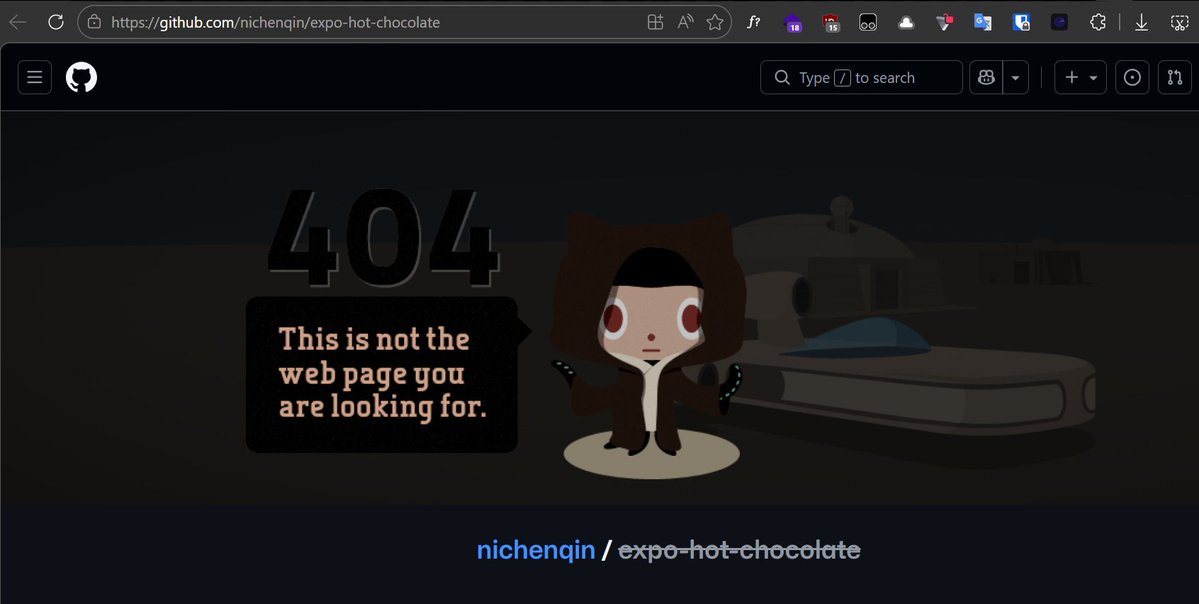
Task: Click the white cloud extension icon
Action: (906, 22)
